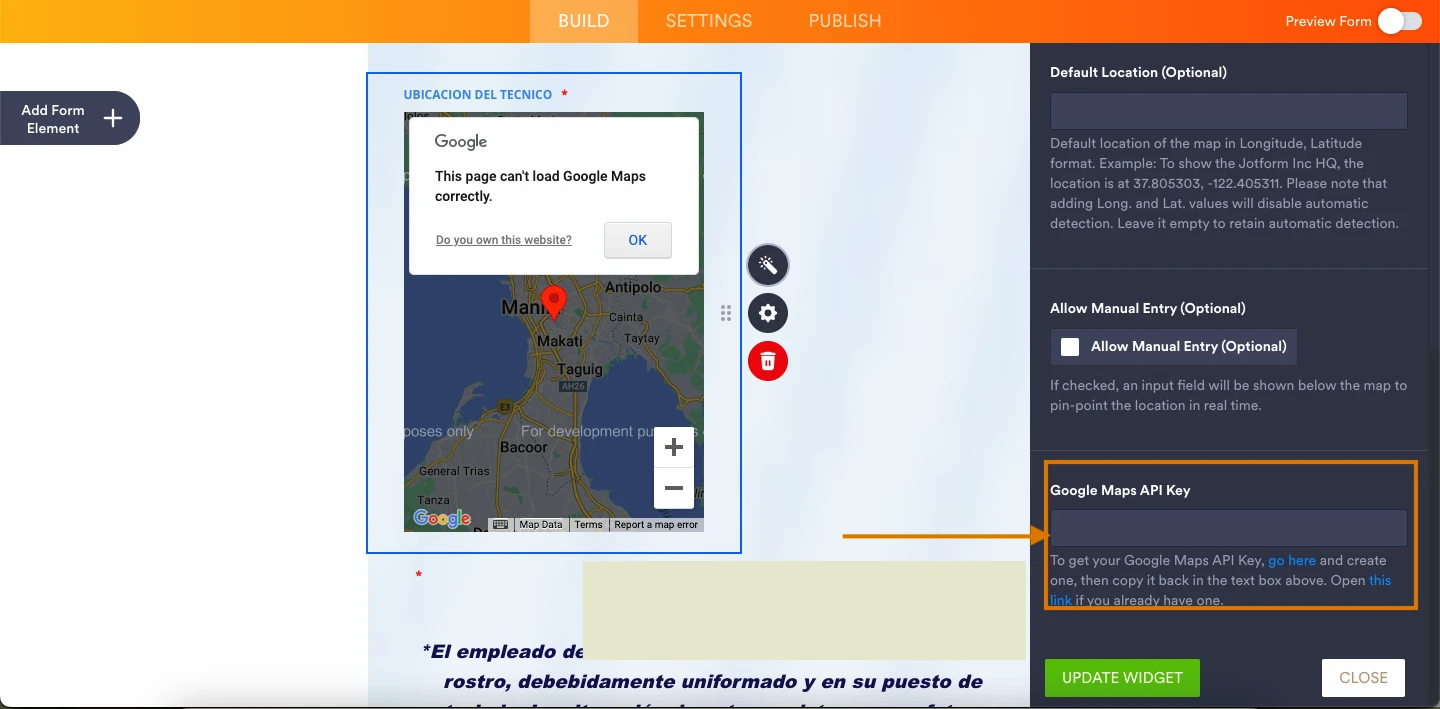Switch to the SETTINGS tab
Screen dimensions: 1440x709
[x=708, y=21]
